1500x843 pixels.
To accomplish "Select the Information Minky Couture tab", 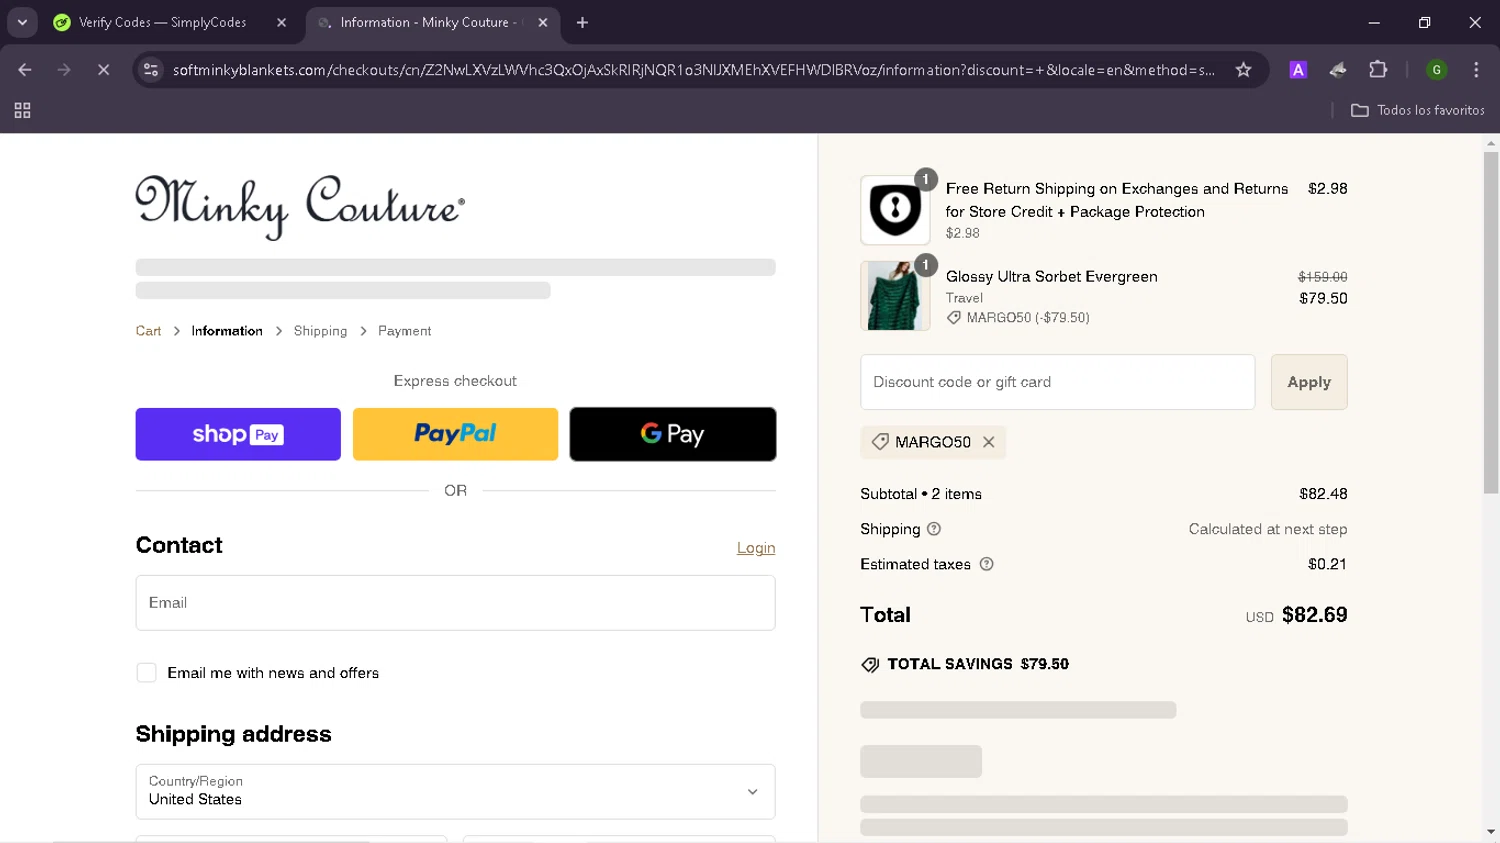I will click(432, 22).
